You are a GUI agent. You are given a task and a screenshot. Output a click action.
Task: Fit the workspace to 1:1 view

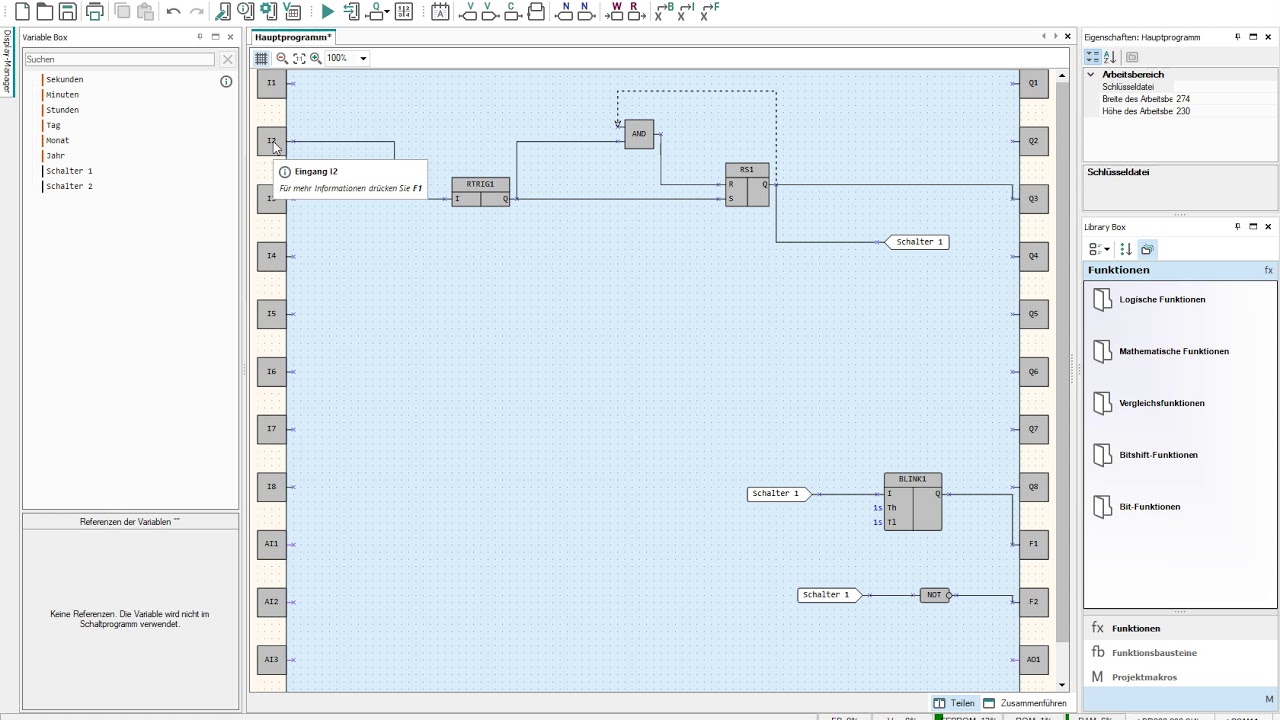(x=299, y=58)
